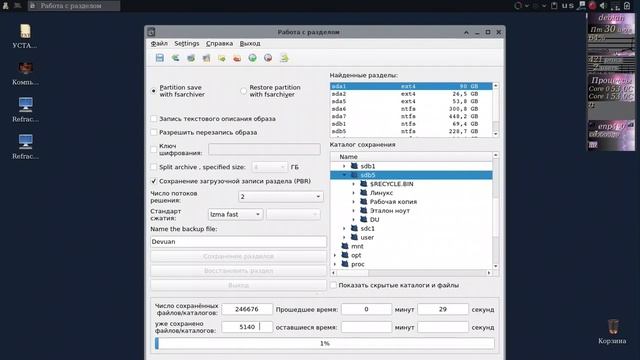The image size is (640, 360).
Task: Click the volume speaker tray icon
Action: pyautogui.click(x=603, y=6)
